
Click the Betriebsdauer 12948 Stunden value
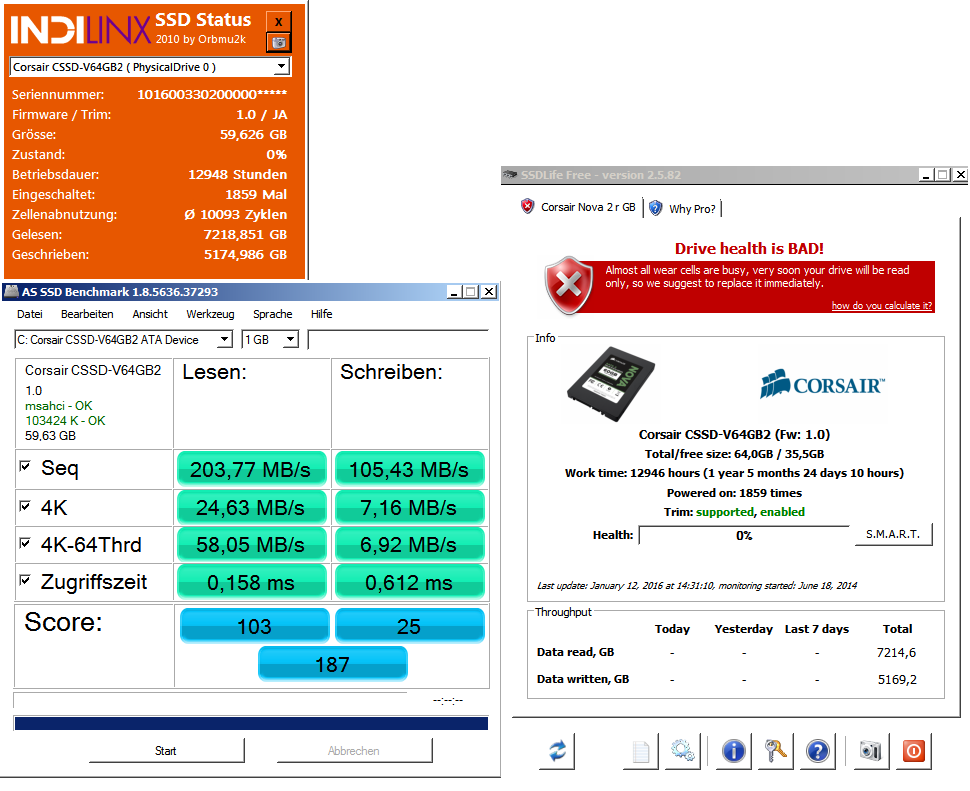click(x=238, y=174)
